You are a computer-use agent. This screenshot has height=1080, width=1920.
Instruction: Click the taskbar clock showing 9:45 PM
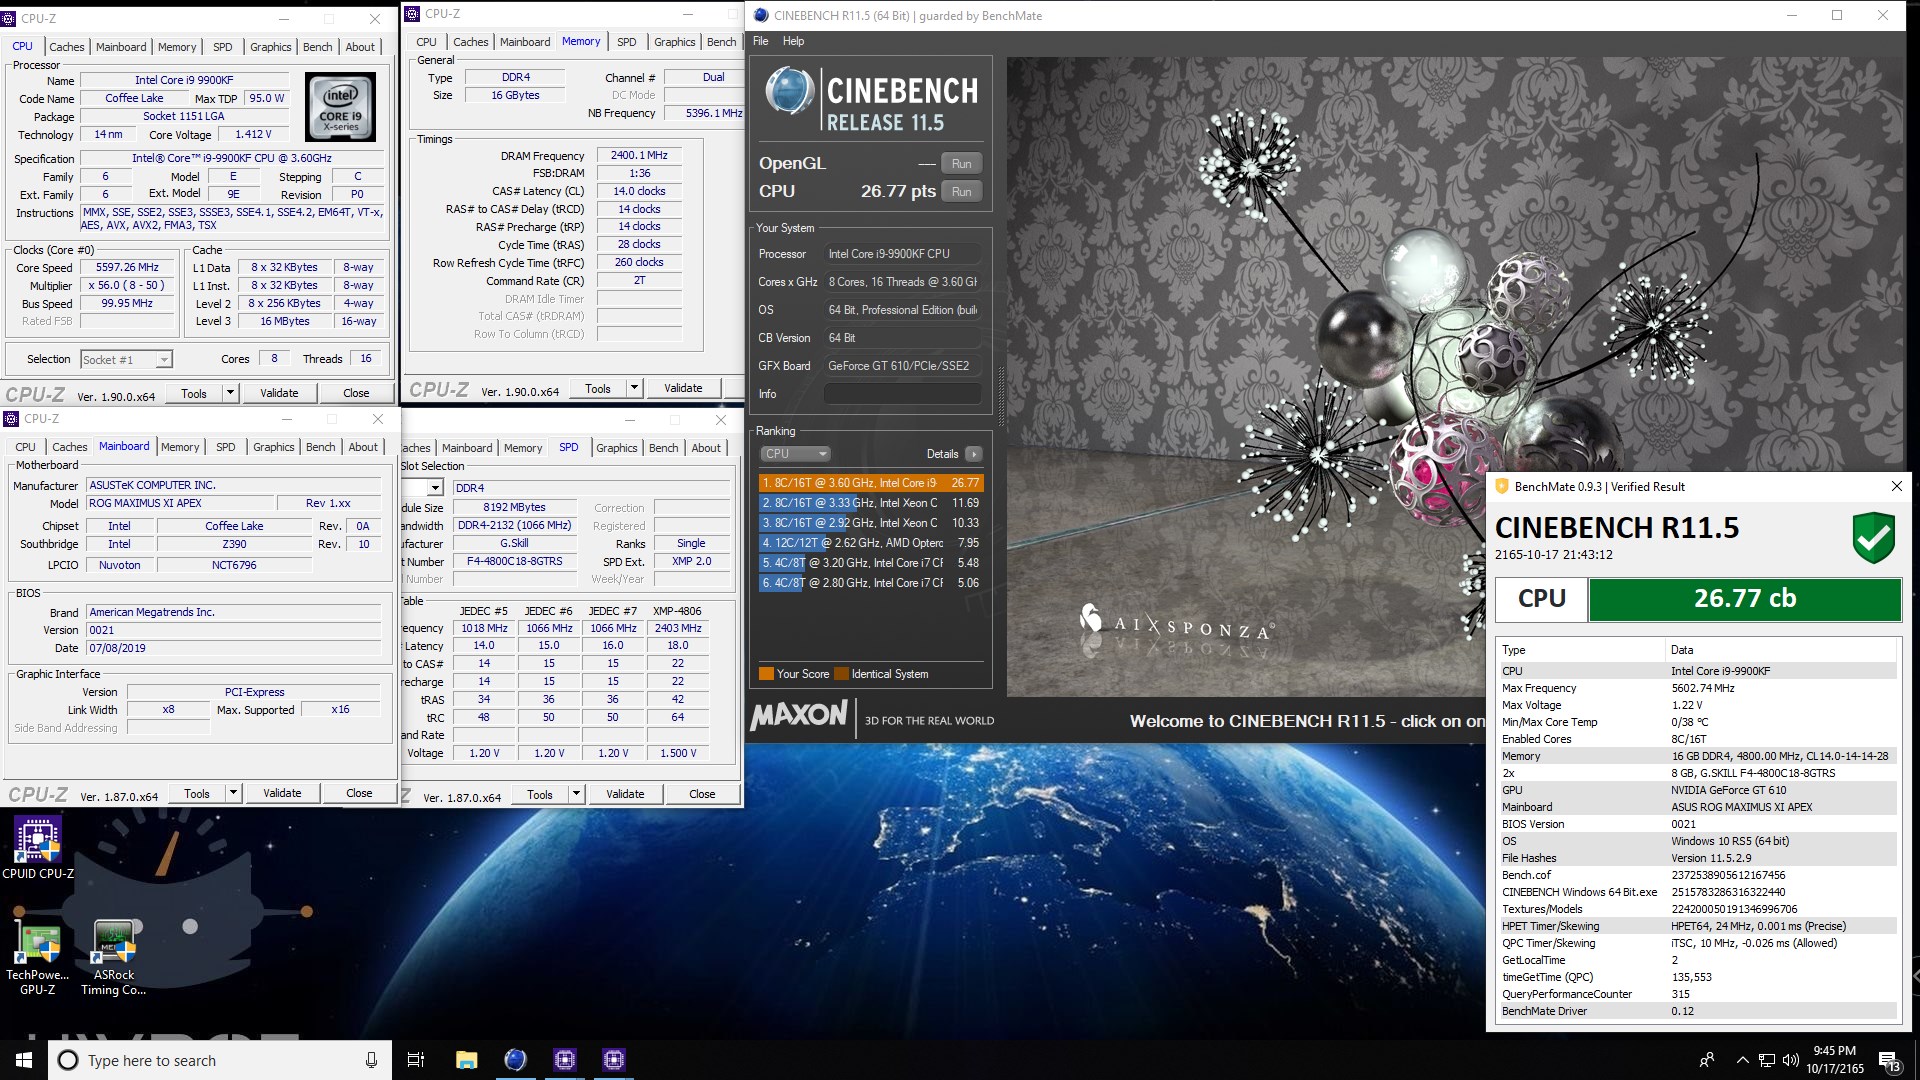point(1835,1060)
